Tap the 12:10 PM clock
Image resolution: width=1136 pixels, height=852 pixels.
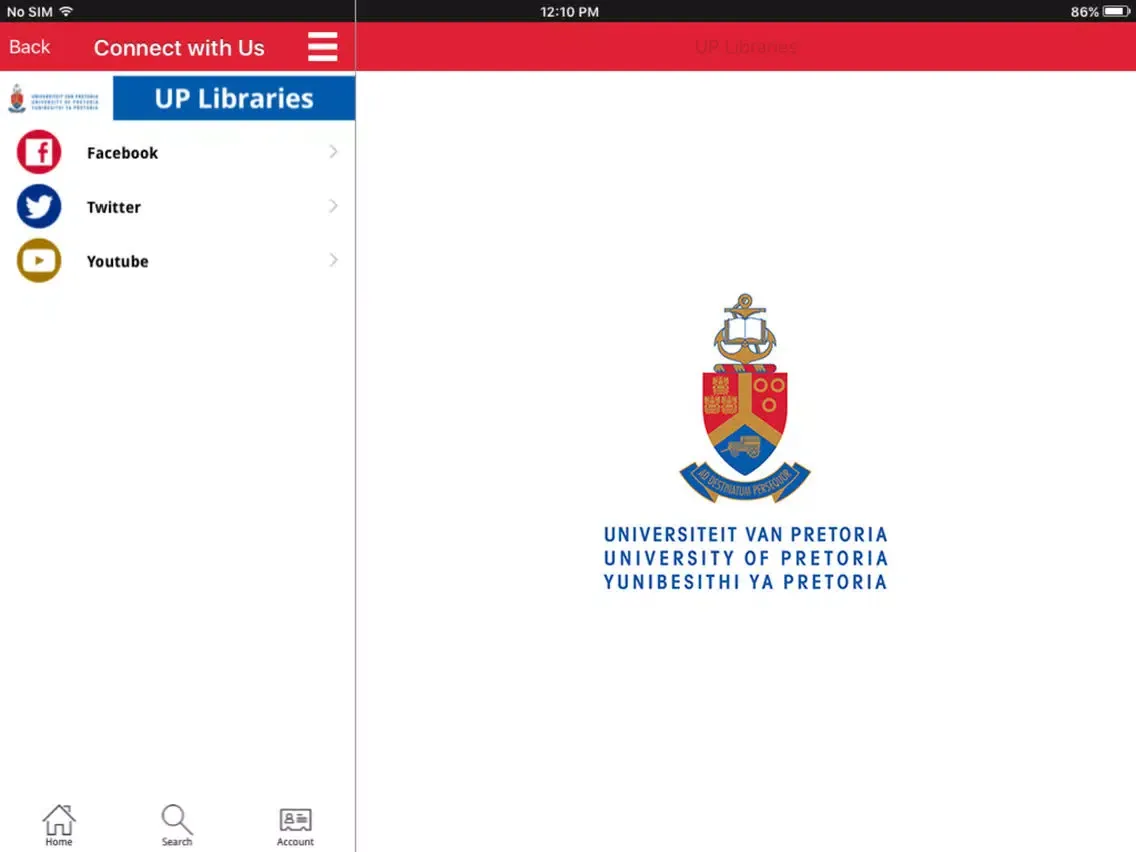pos(569,12)
